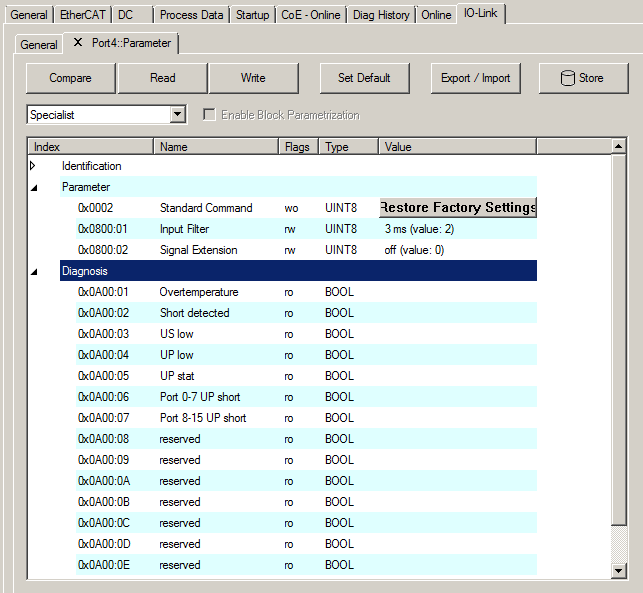Click index 0x0A00:09 reserved row
643x593 pixels.
(307, 460)
